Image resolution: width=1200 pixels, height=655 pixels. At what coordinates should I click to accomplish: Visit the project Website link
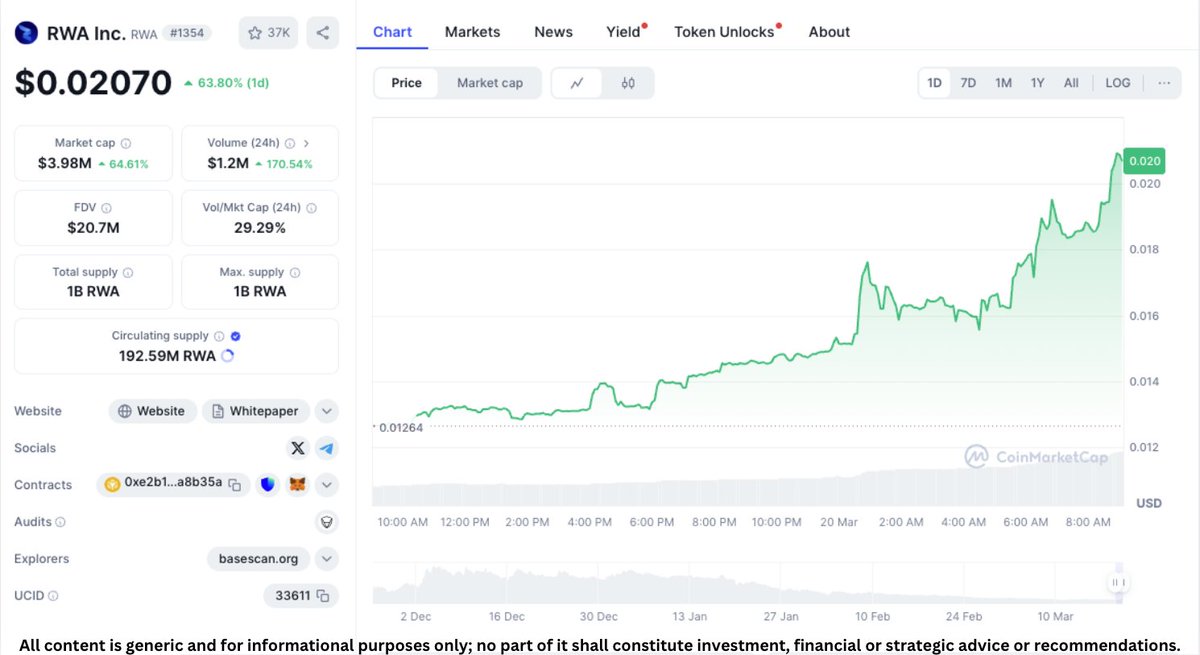pos(152,411)
